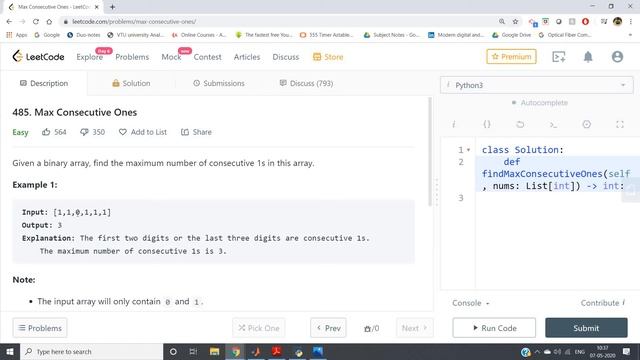The image size is (640, 360).
Task: Click the description panel scrollbar
Action: point(429,152)
